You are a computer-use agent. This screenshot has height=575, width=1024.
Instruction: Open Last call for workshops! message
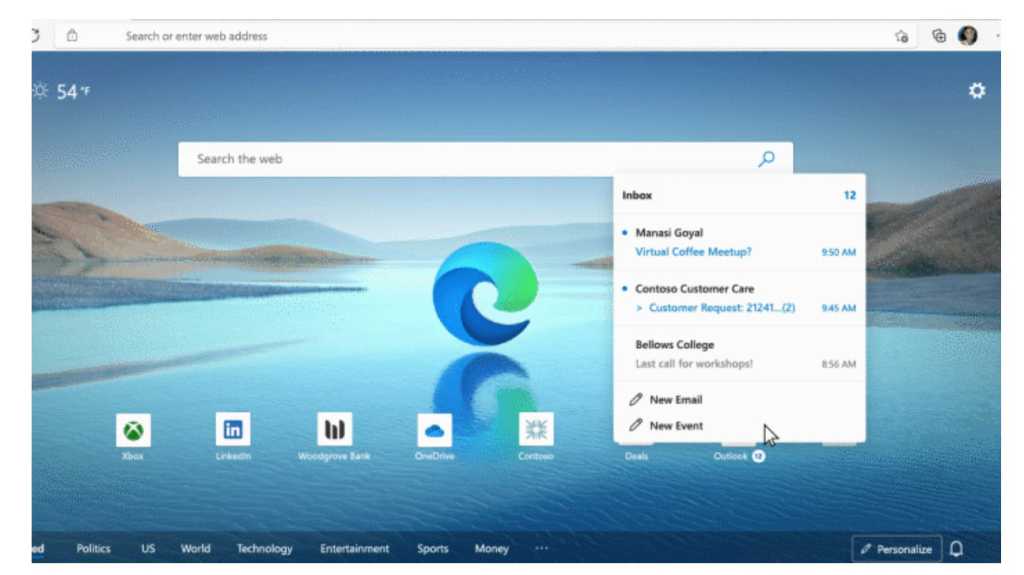pos(694,364)
